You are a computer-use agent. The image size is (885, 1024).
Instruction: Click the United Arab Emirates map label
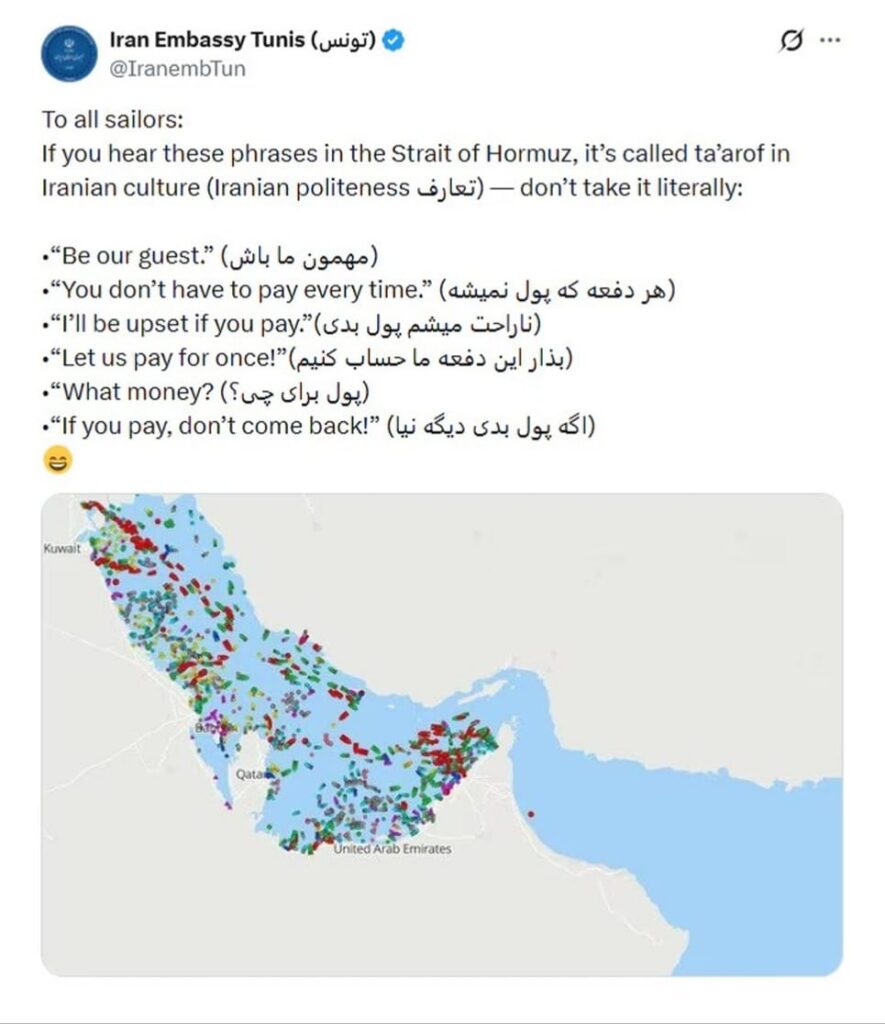click(393, 849)
